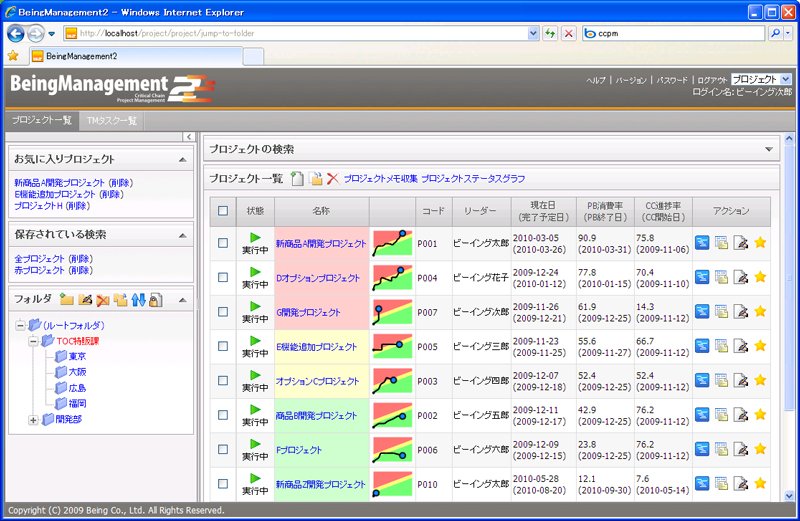Check the box for Dオプションプロジェクト row
This screenshot has width=800, height=521.
coord(223,277)
